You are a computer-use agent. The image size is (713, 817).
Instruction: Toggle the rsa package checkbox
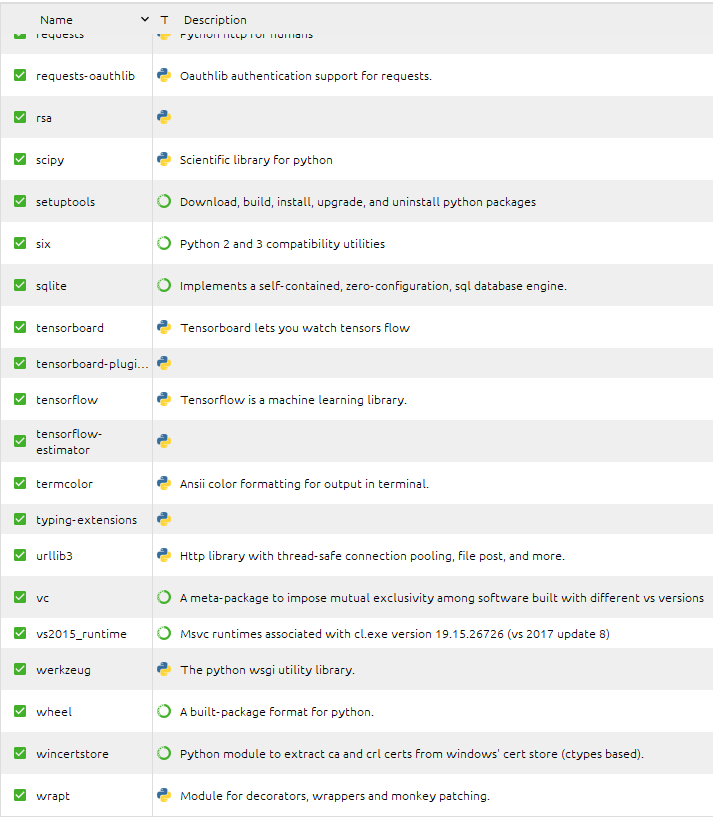20,117
